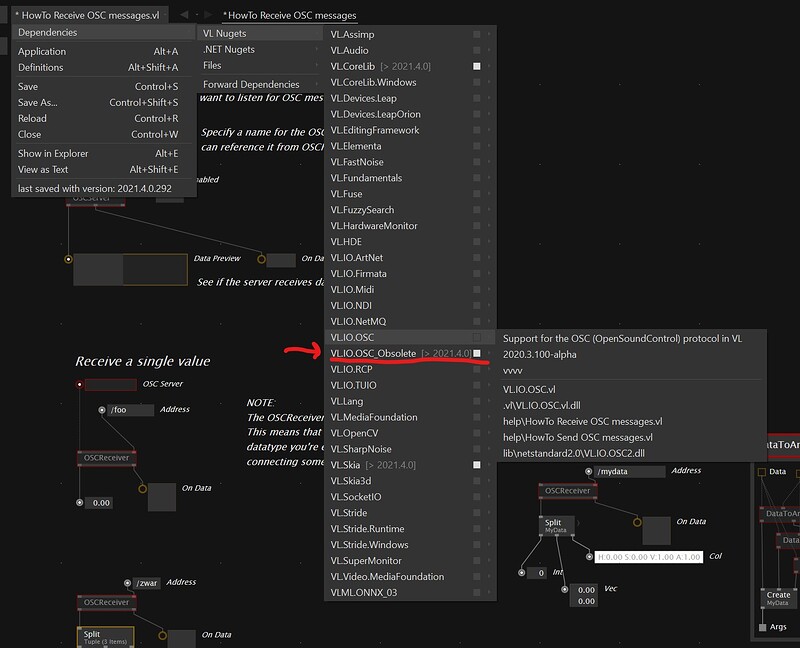This screenshot has height=648, width=800.
Task: Expand the arrow on the VL.IO.TUIO row
Action: pyautogui.click(x=489, y=385)
